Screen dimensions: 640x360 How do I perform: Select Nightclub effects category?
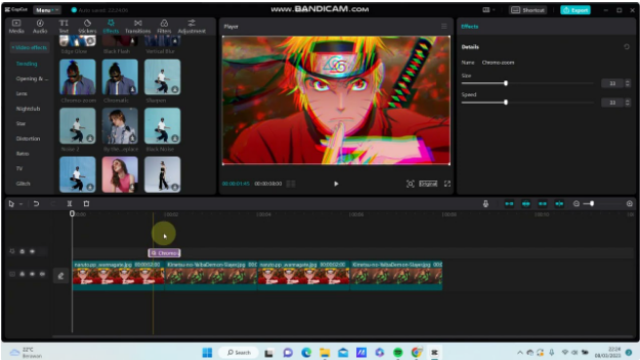(x=28, y=109)
